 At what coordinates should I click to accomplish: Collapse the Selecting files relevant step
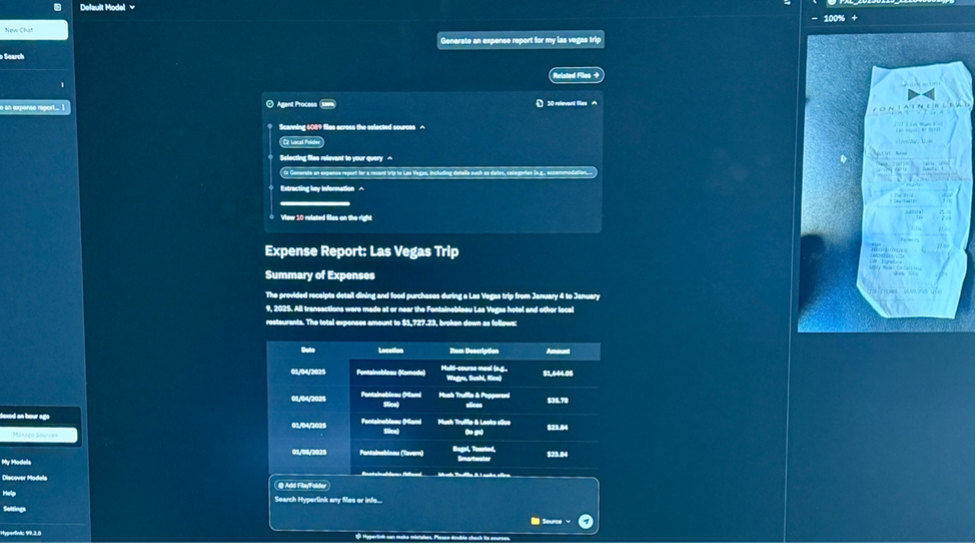(390, 158)
